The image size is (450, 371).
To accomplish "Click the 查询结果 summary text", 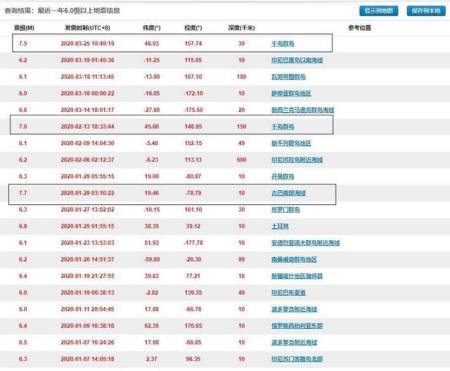I will 62,11.
